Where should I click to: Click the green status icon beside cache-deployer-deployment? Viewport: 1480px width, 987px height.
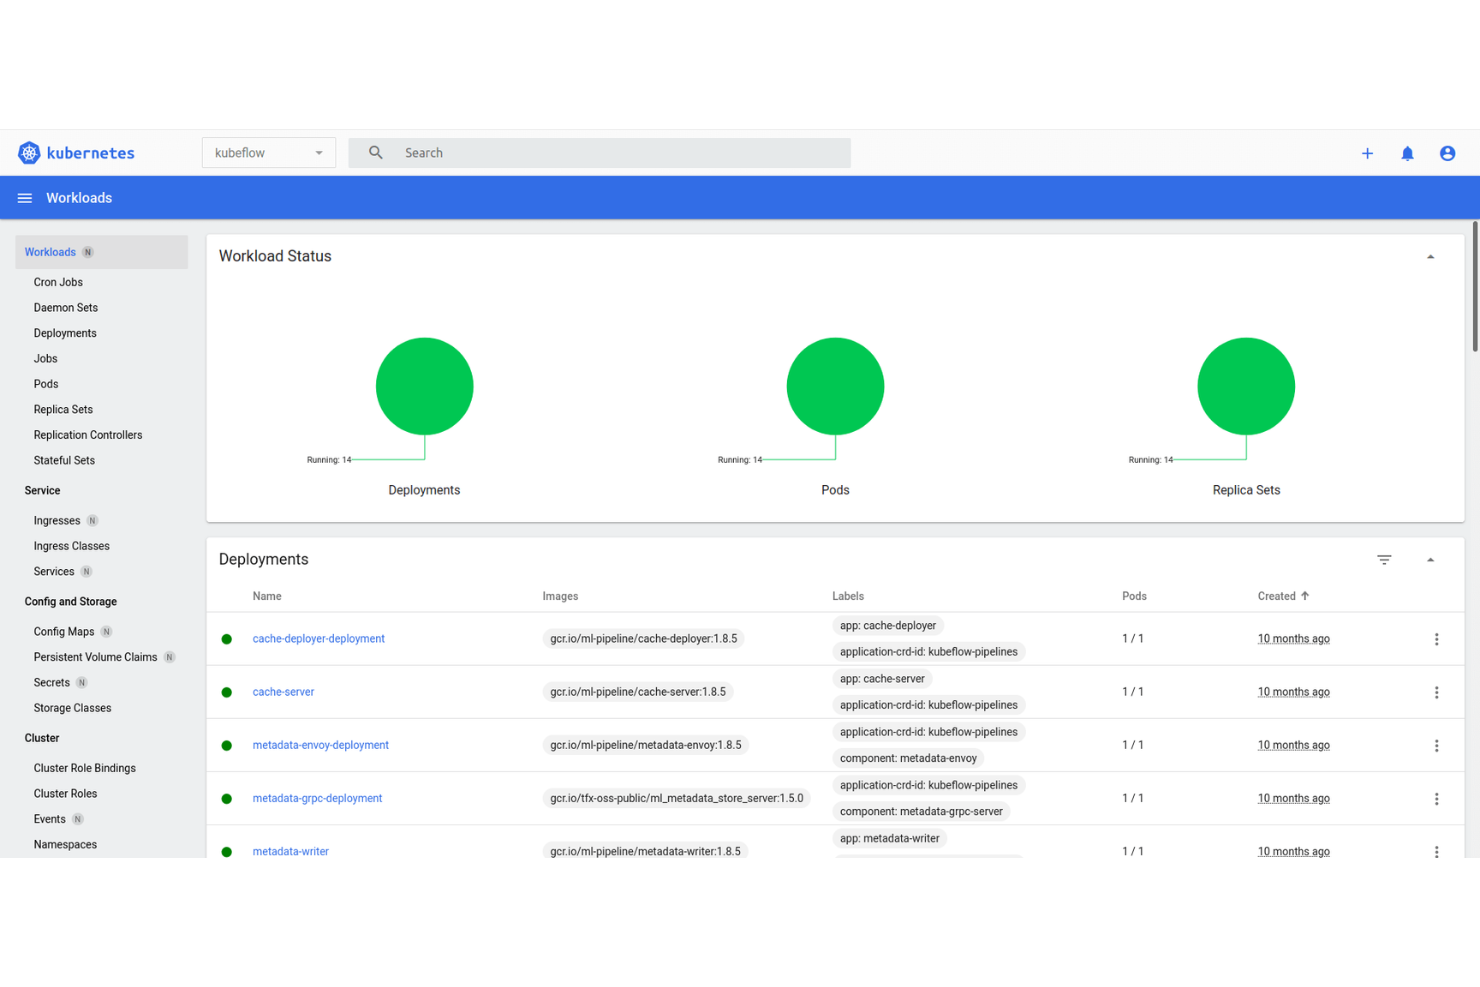pyautogui.click(x=226, y=638)
